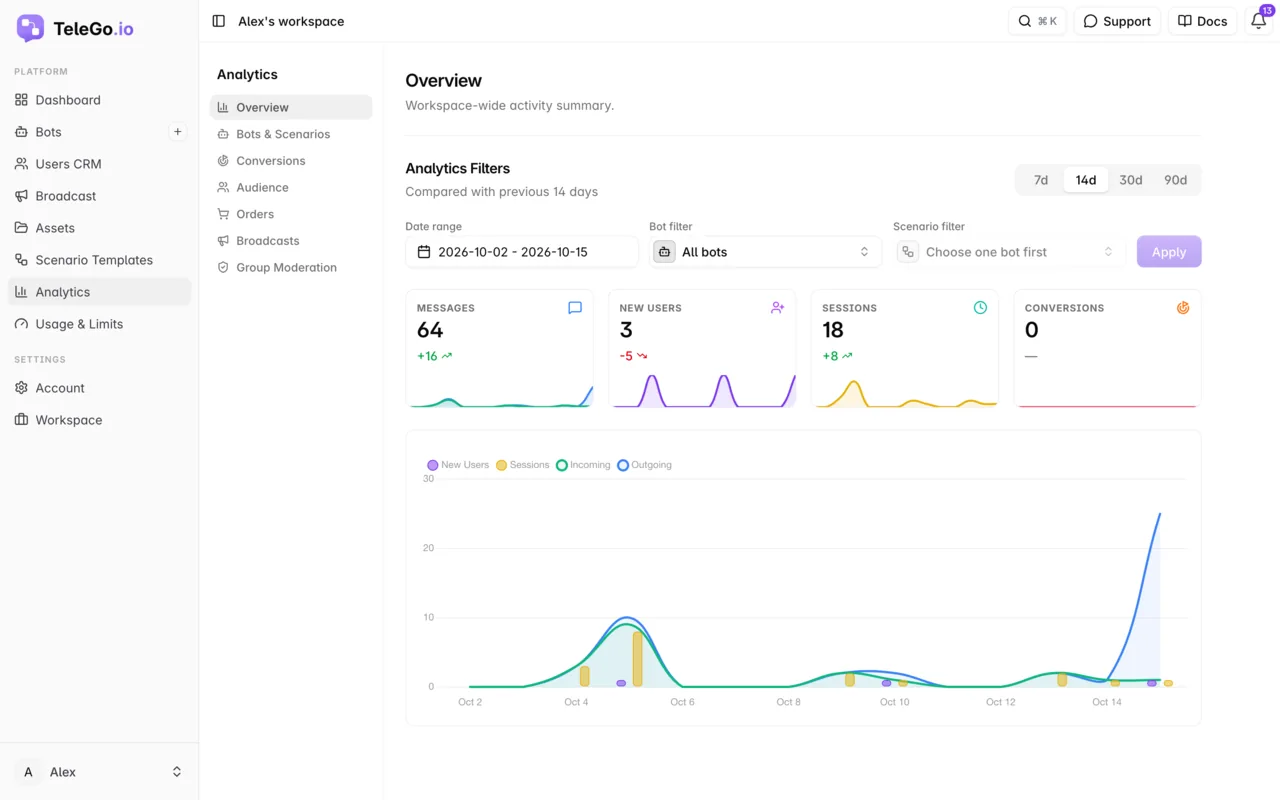This screenshot has height=800, width=1280.
Task: Click the Account gear icon
Action: (x=21, y=388)
